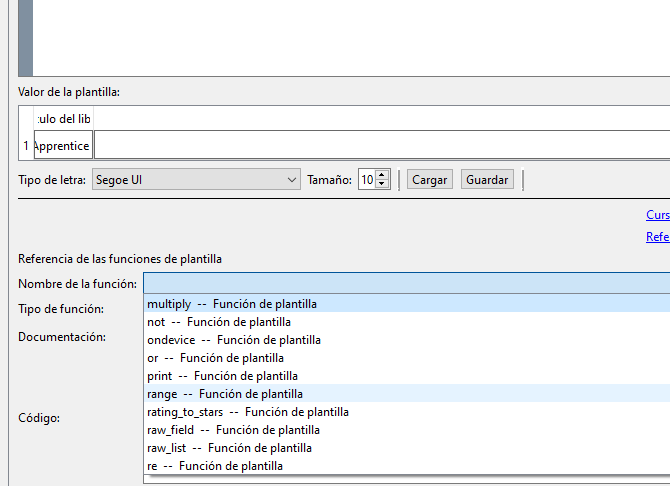Choose raw_field function entry
Screen dimensions: 670x486
[407, 430]
